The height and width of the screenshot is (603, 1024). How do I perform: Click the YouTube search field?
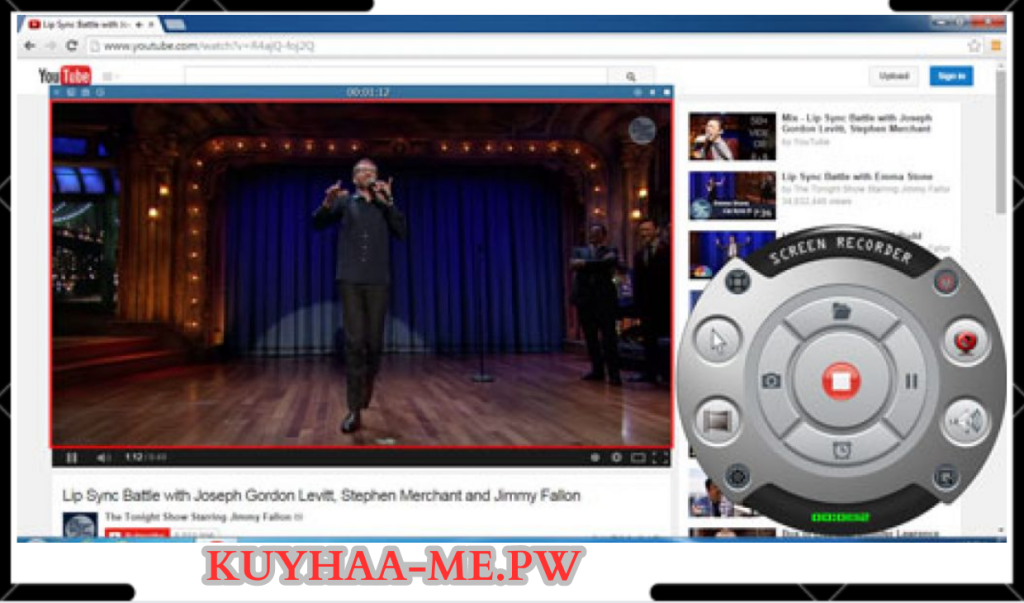396,76
